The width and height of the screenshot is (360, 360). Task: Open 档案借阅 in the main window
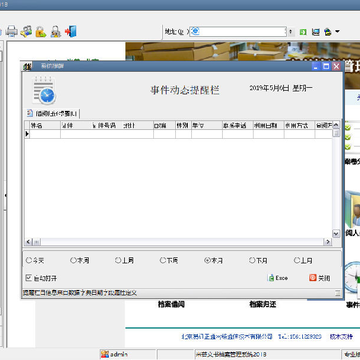click(x=171, y=304)
